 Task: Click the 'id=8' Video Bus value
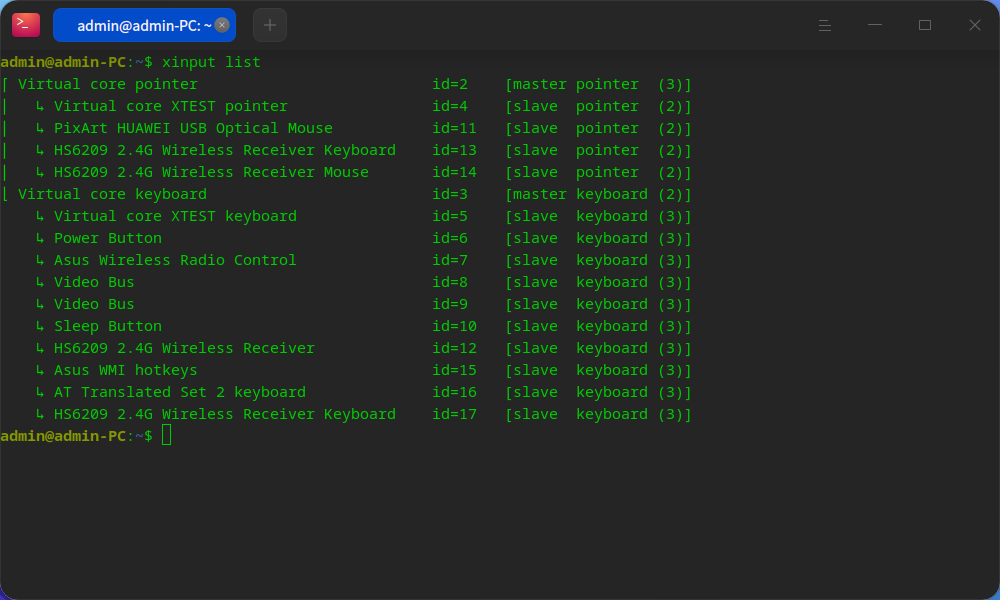tap(450, 282)
